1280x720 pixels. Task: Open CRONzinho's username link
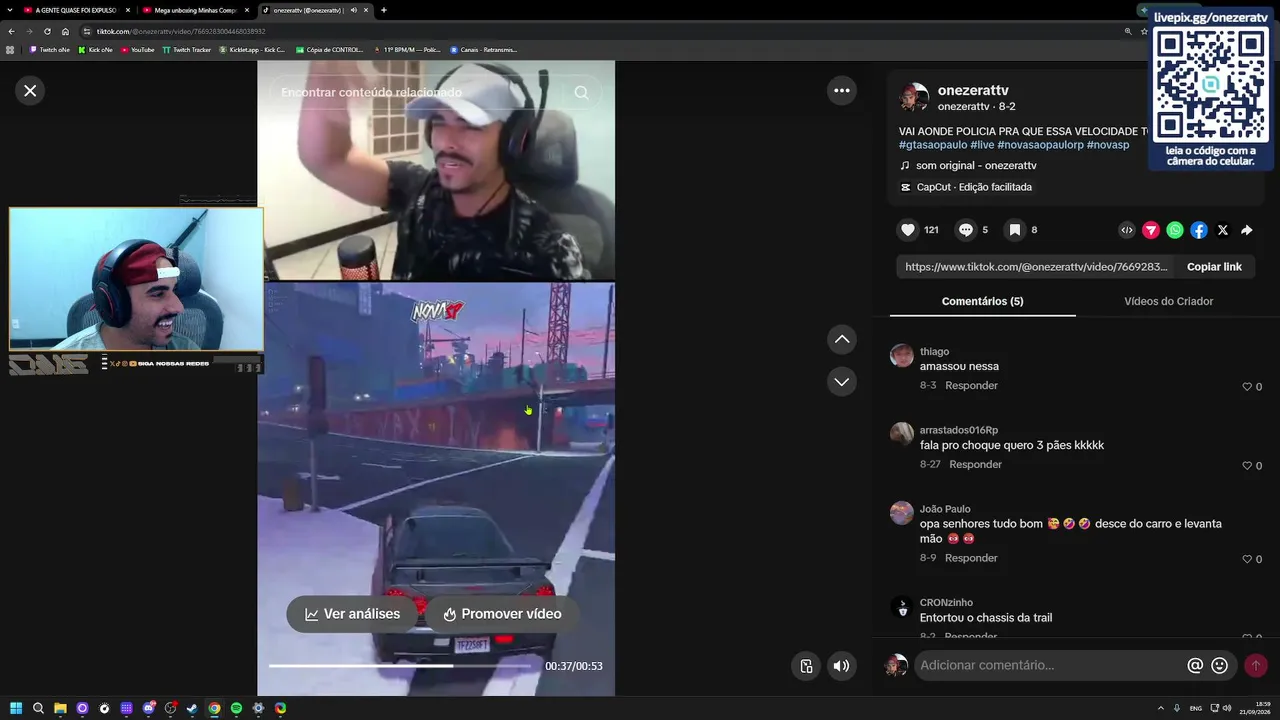[945, 603]
